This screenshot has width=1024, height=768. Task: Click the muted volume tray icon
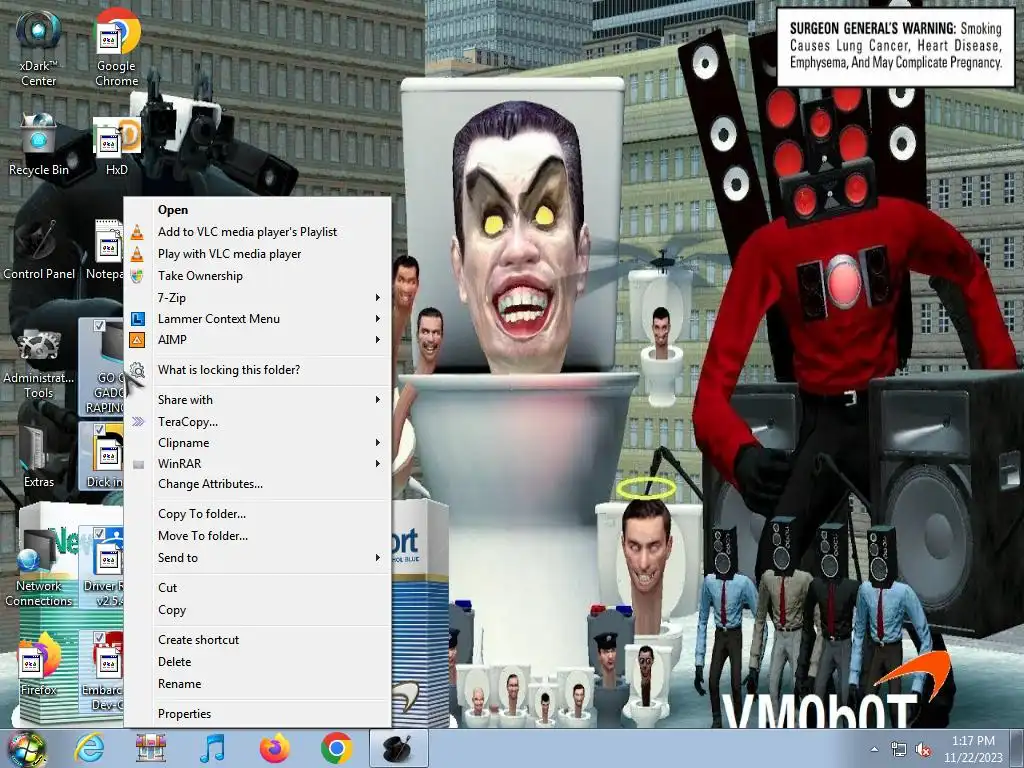(x=923, y=750)
